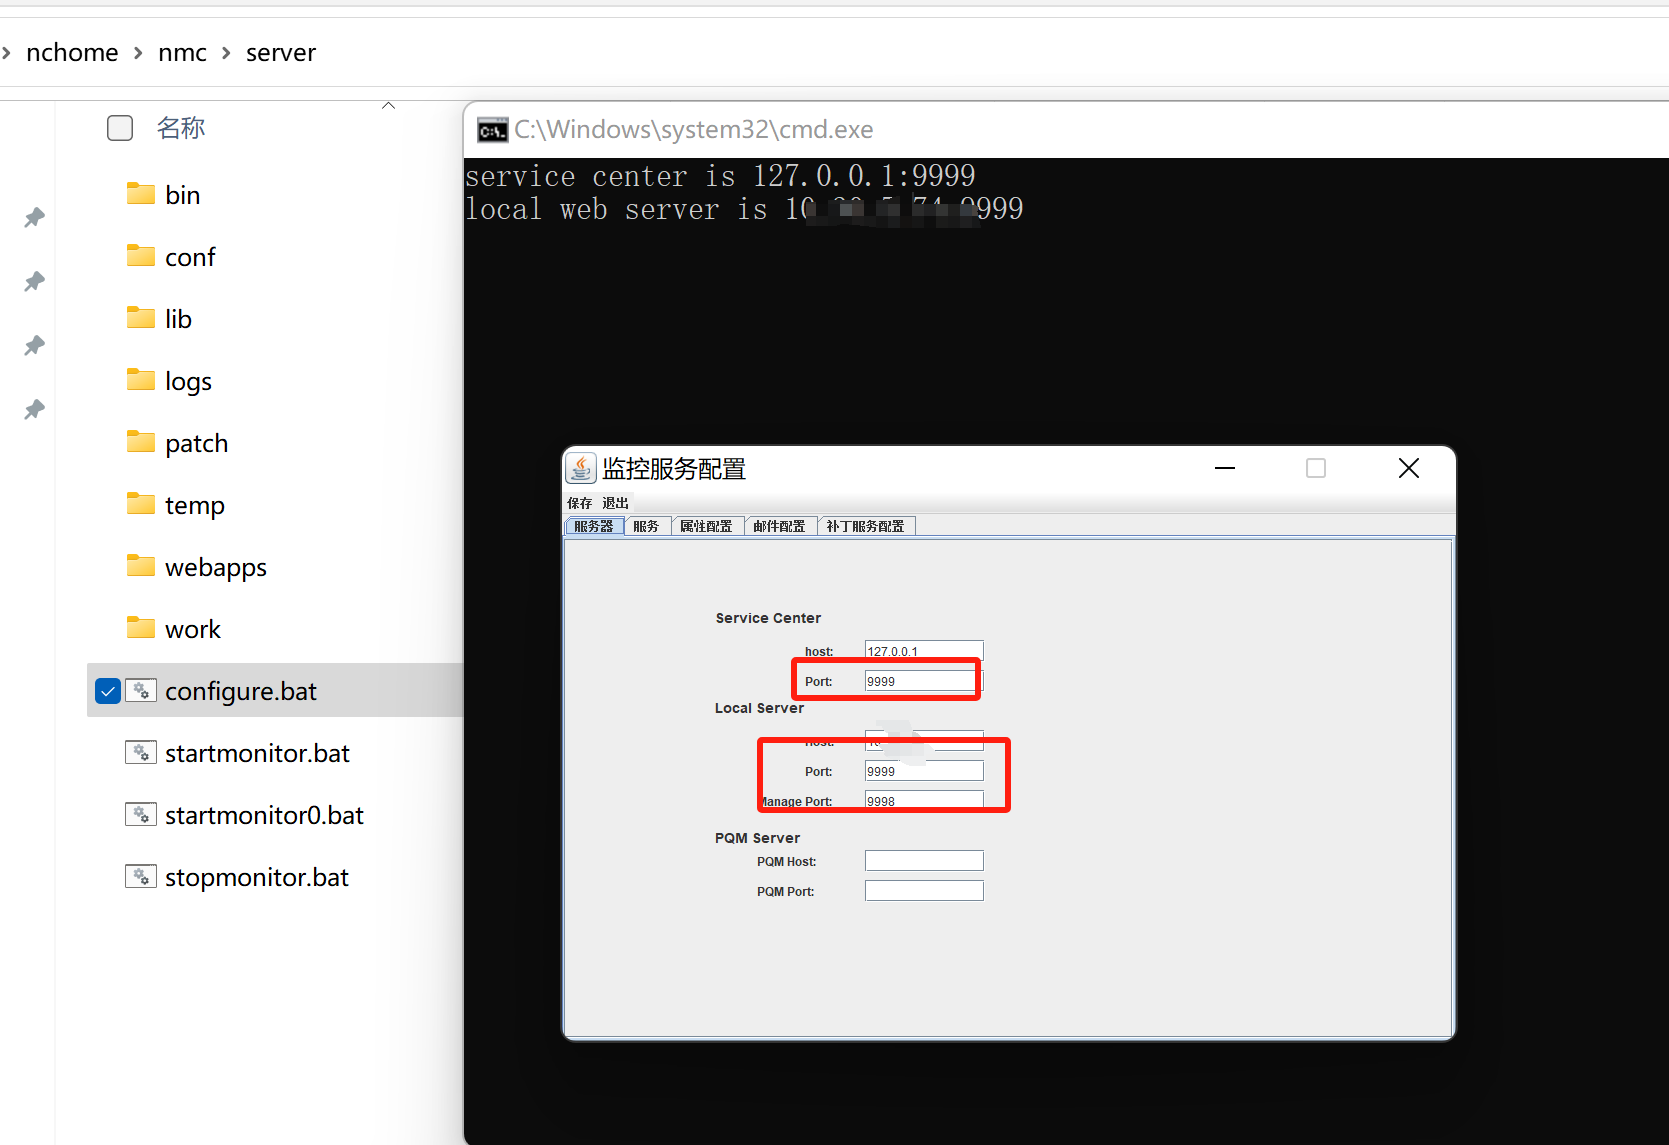Click the Manage Port field 9998
This screenshot has height=1145, width=1669.
tap(924, 801)
